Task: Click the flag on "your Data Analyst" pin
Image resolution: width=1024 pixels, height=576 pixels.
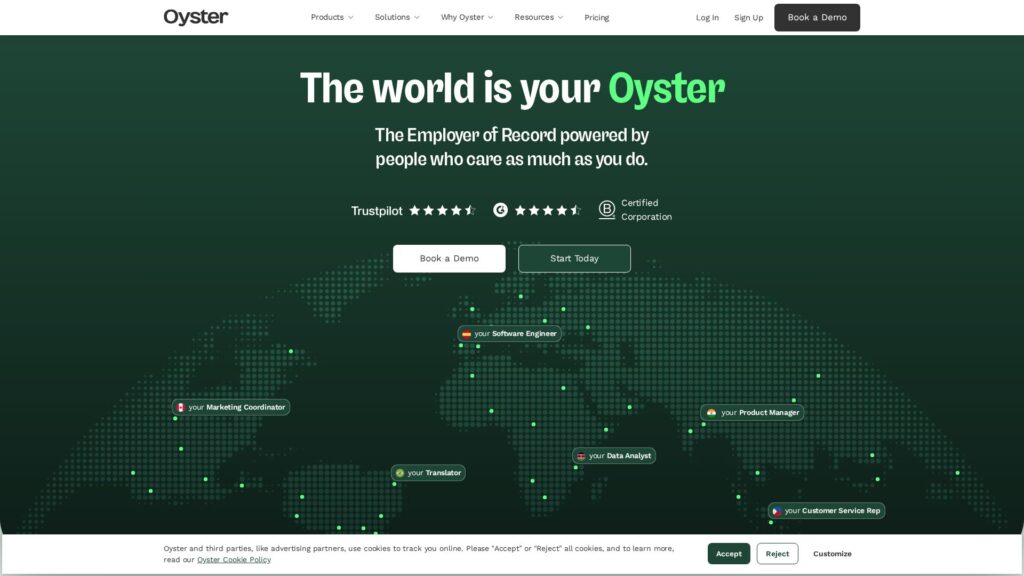Action: tap(583, 455)
